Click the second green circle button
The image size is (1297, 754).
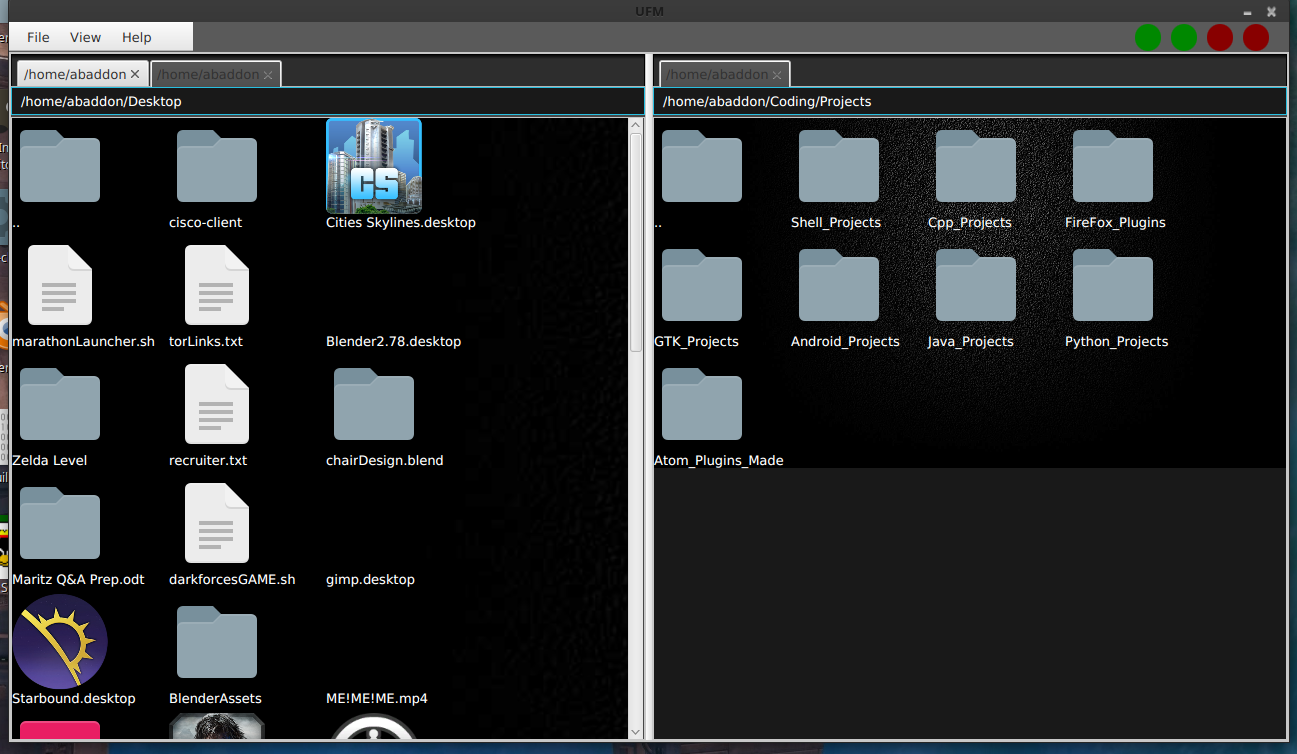click(x=1184, y=38)
